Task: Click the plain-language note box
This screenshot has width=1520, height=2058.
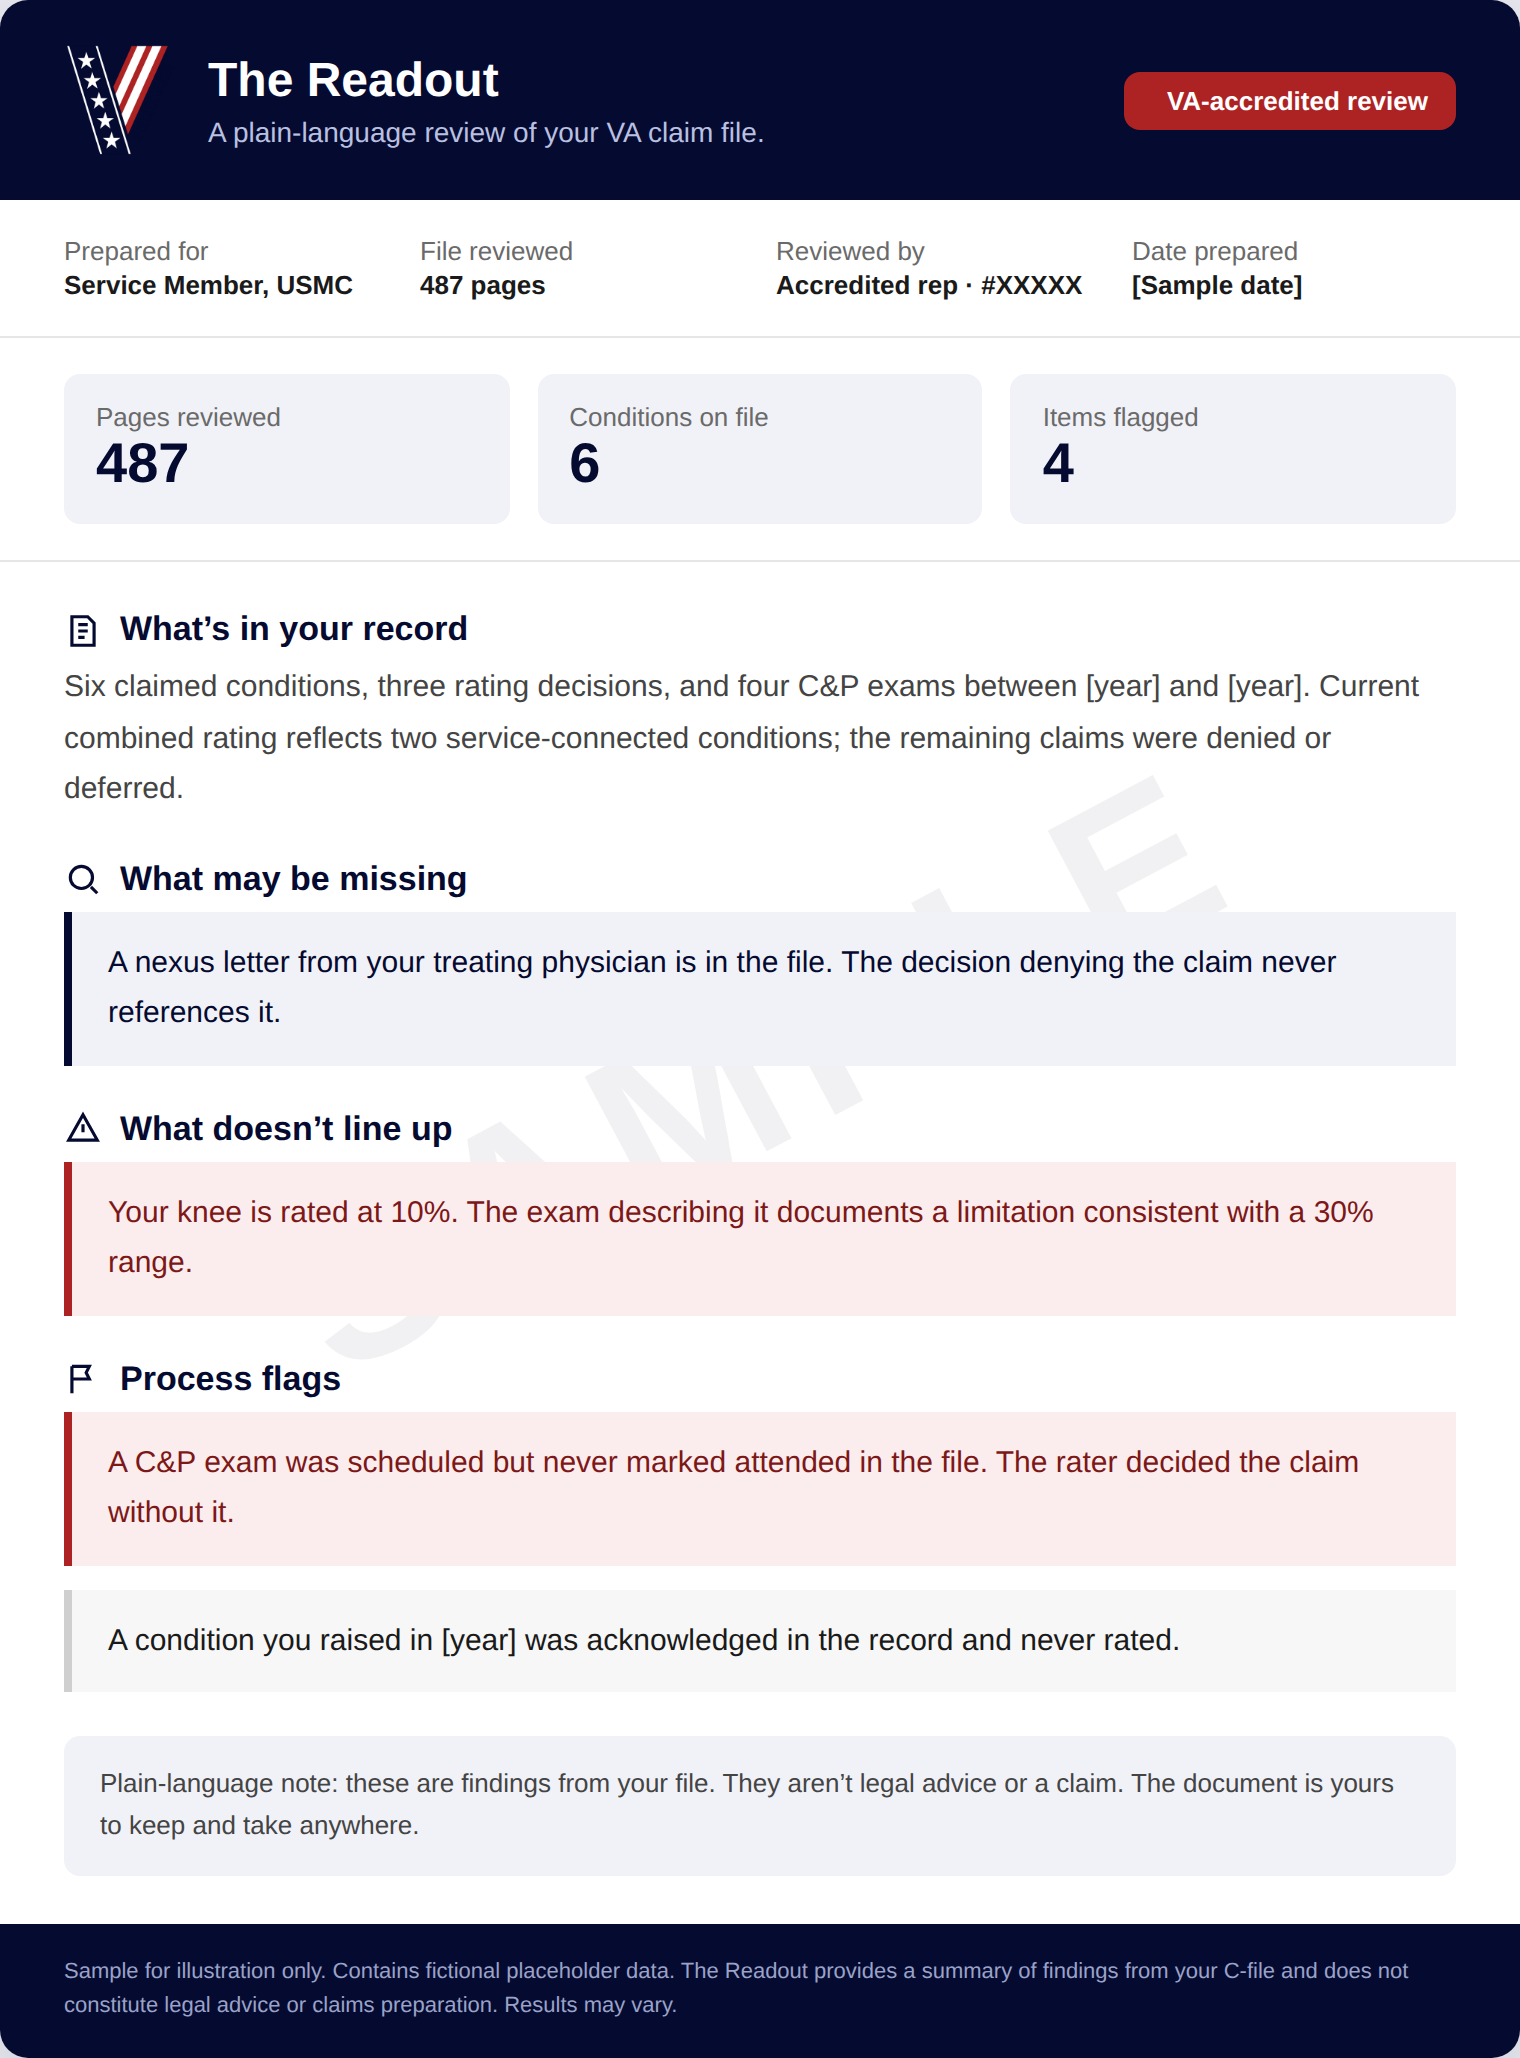Action: click(760, 1806)
